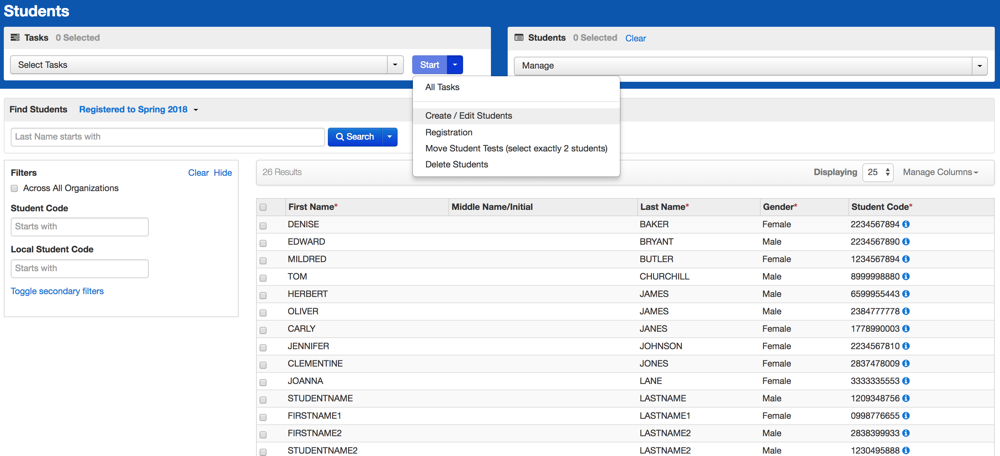Click the Last Name starts with field
Viewport: 1000px width, 456px height.
(x=167, y=137)
